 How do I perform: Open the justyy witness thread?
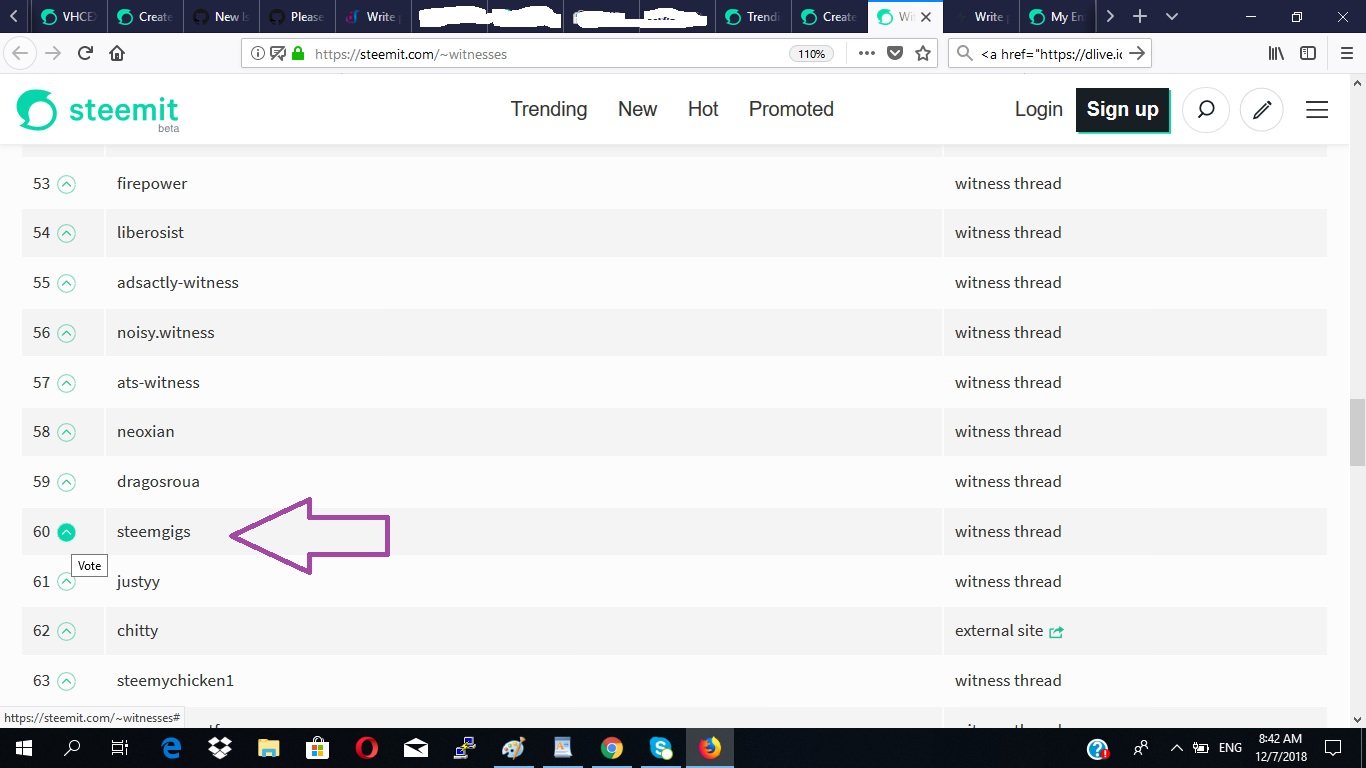coord(1008,582)
